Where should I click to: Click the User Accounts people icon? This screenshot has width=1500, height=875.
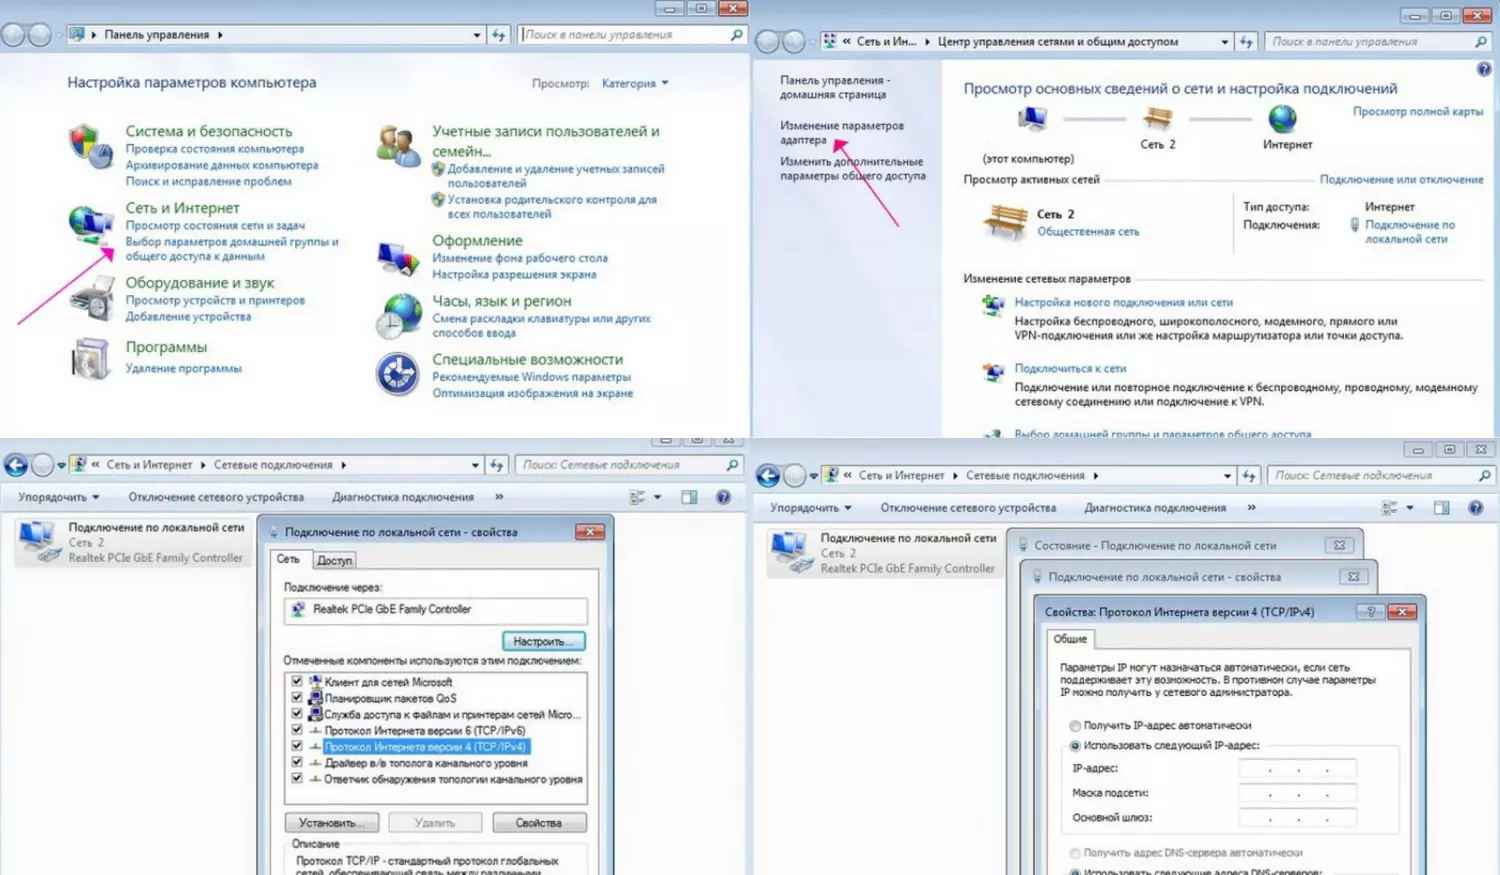pos(398,146)
